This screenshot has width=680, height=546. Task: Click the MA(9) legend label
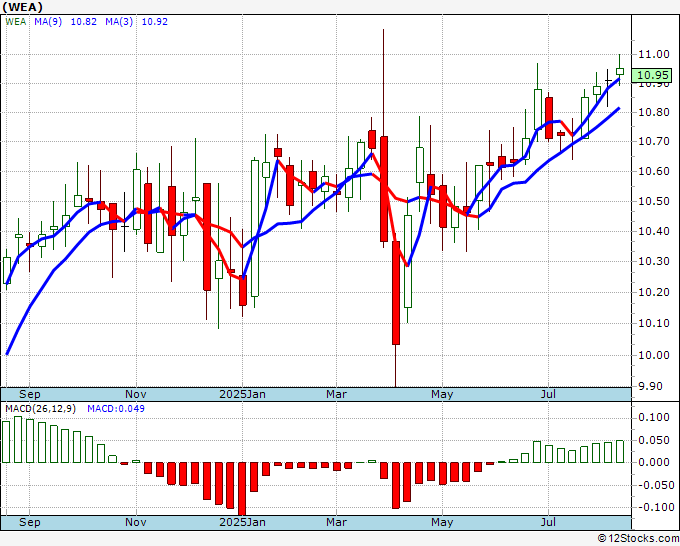(48, 22)
